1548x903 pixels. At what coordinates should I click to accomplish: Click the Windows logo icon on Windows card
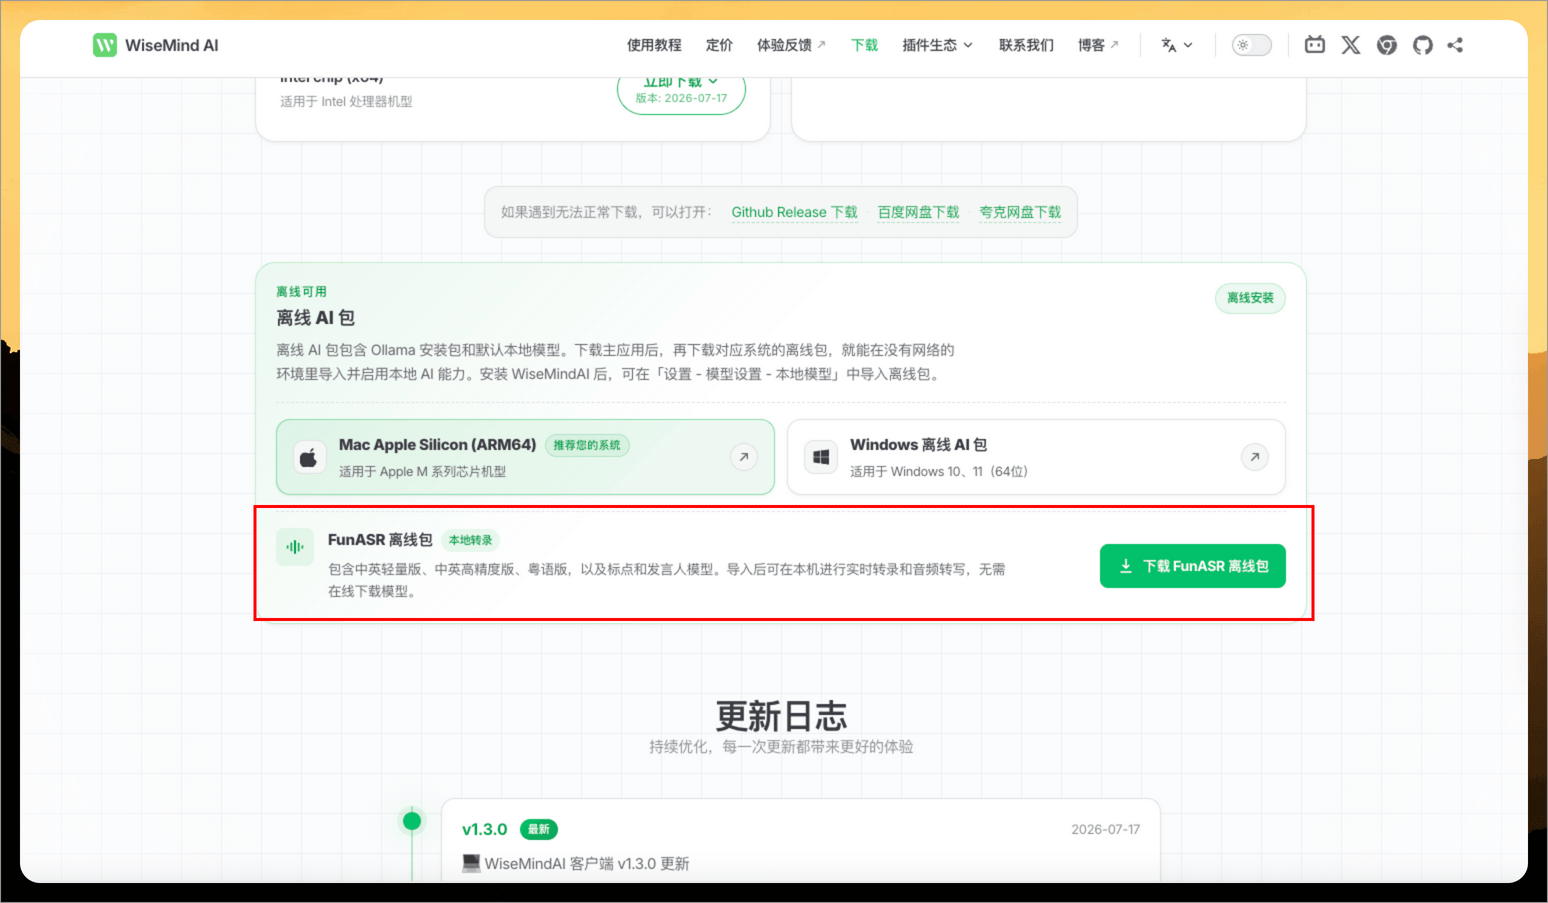pyautogui.click(x=821, y=458)
